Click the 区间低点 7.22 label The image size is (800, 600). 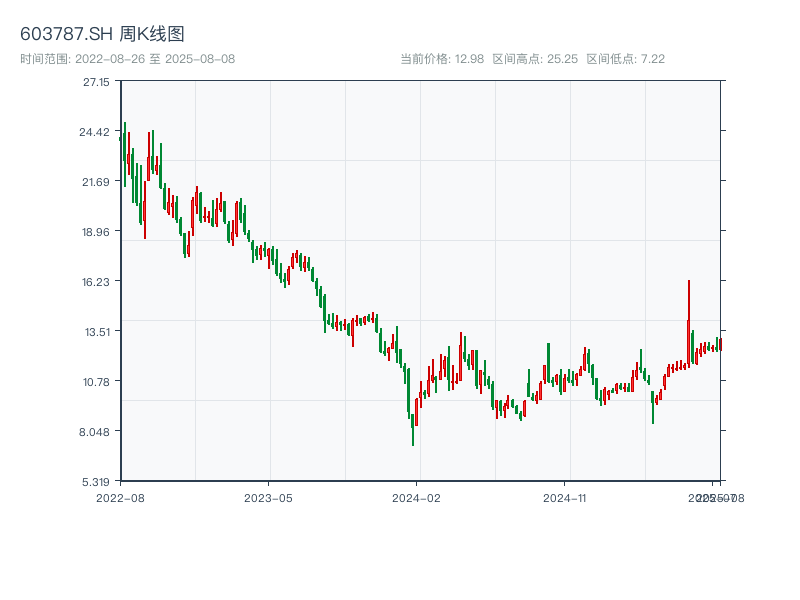click(625, 59)
